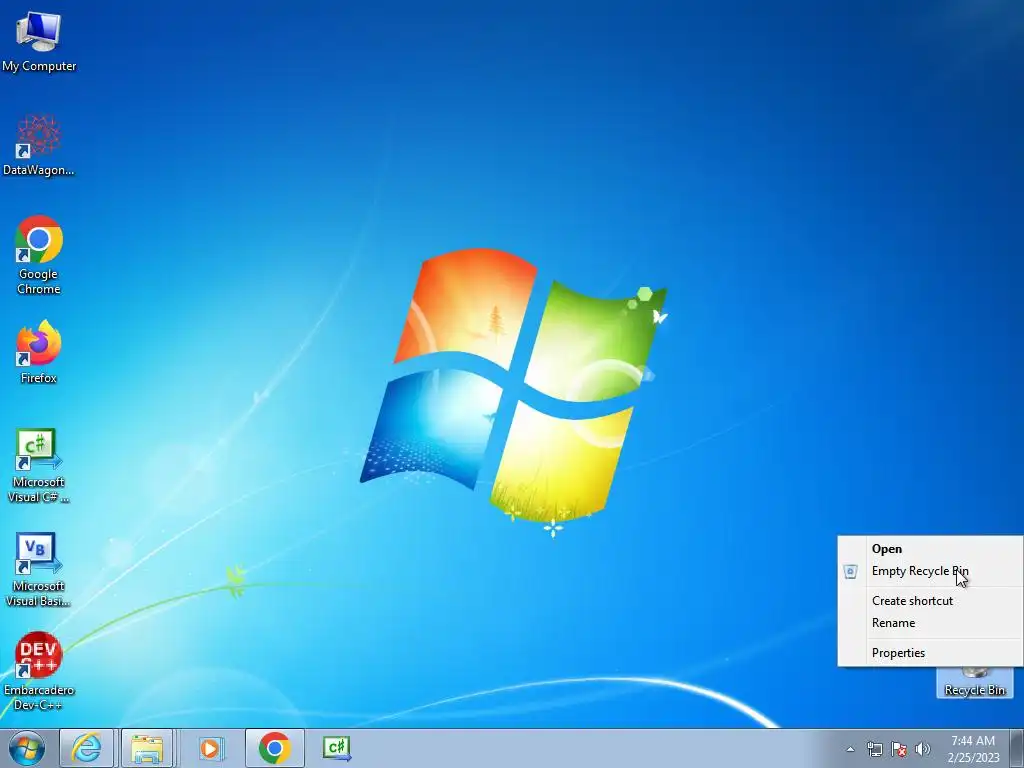The height and width of the screenshot is (768, 1024).
Task: Choose Properties in the context menu
Action: [930, 653]
